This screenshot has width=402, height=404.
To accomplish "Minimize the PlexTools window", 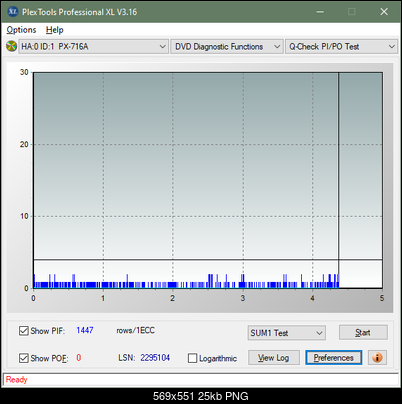I will pos(320,12).
